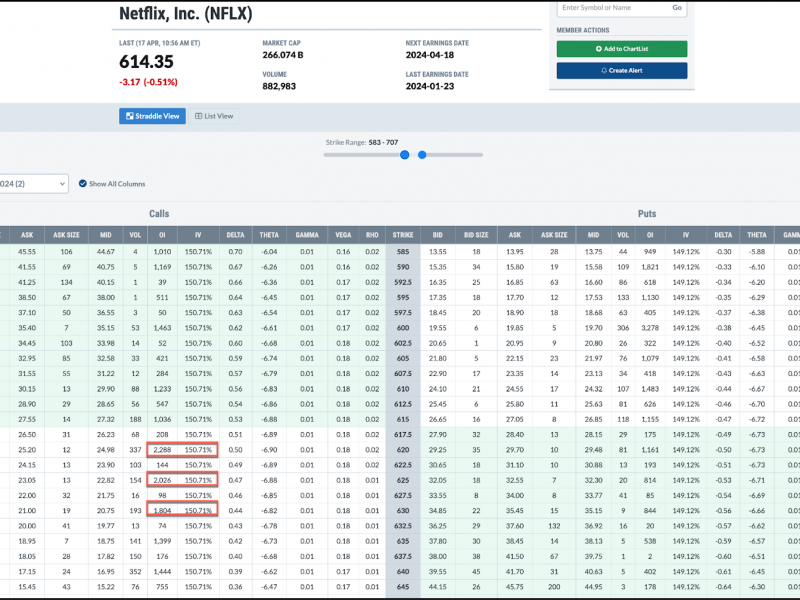Image resolution: width=800 pixels, height=600 pixels.
Task: Sort by Calls IV column header
Action: tap(198, 235)
